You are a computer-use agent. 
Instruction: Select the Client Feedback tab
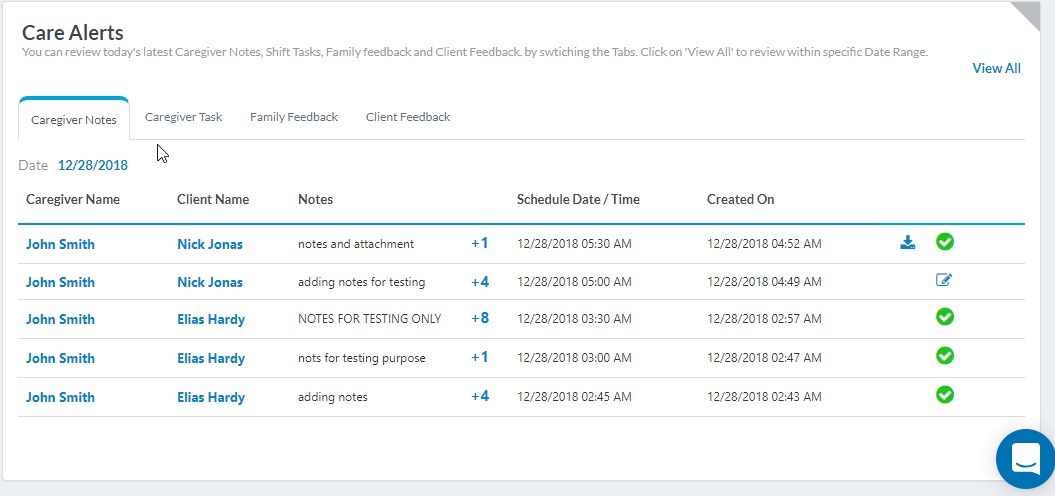tap(408, 117)
